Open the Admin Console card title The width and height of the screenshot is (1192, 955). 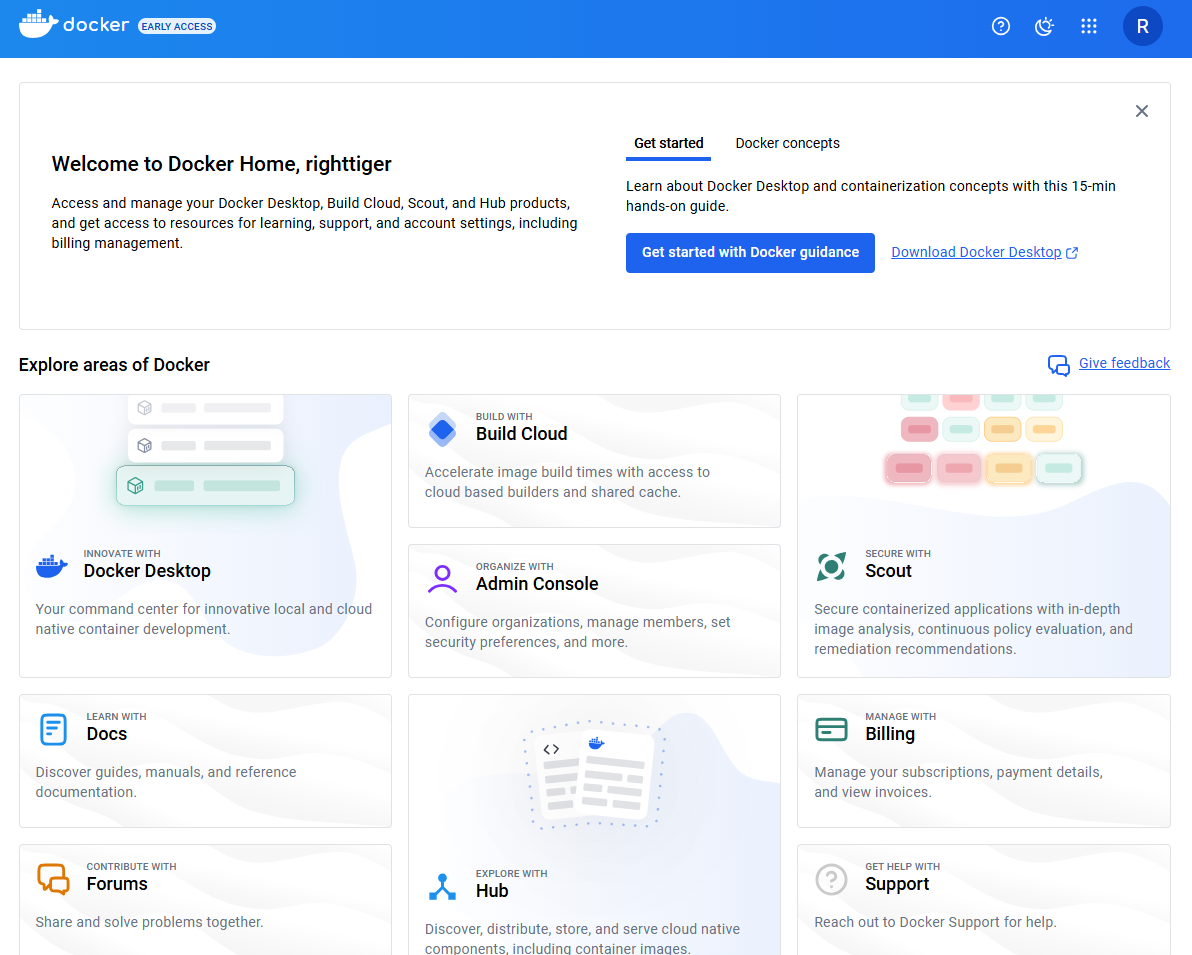(x=537, y=583)
